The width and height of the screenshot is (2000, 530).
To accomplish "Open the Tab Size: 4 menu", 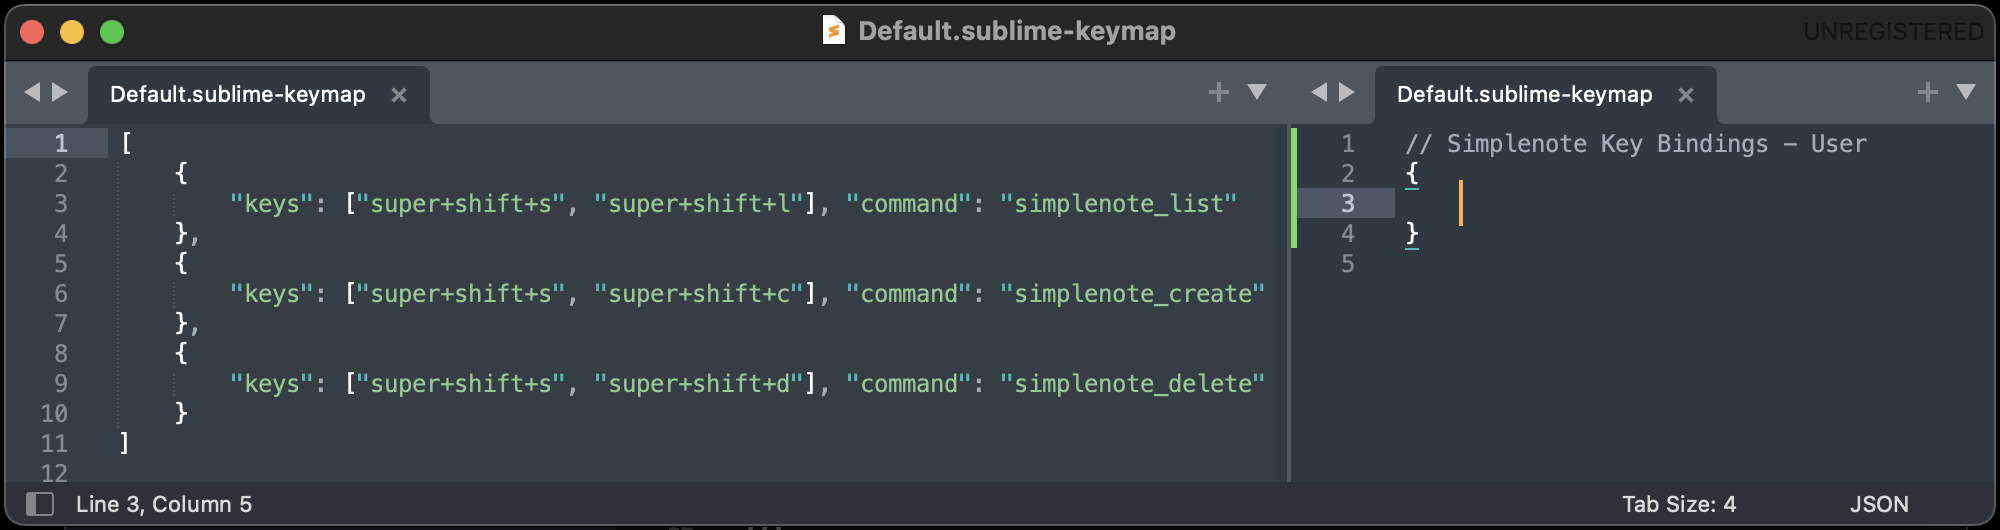I will [1679, 504].
